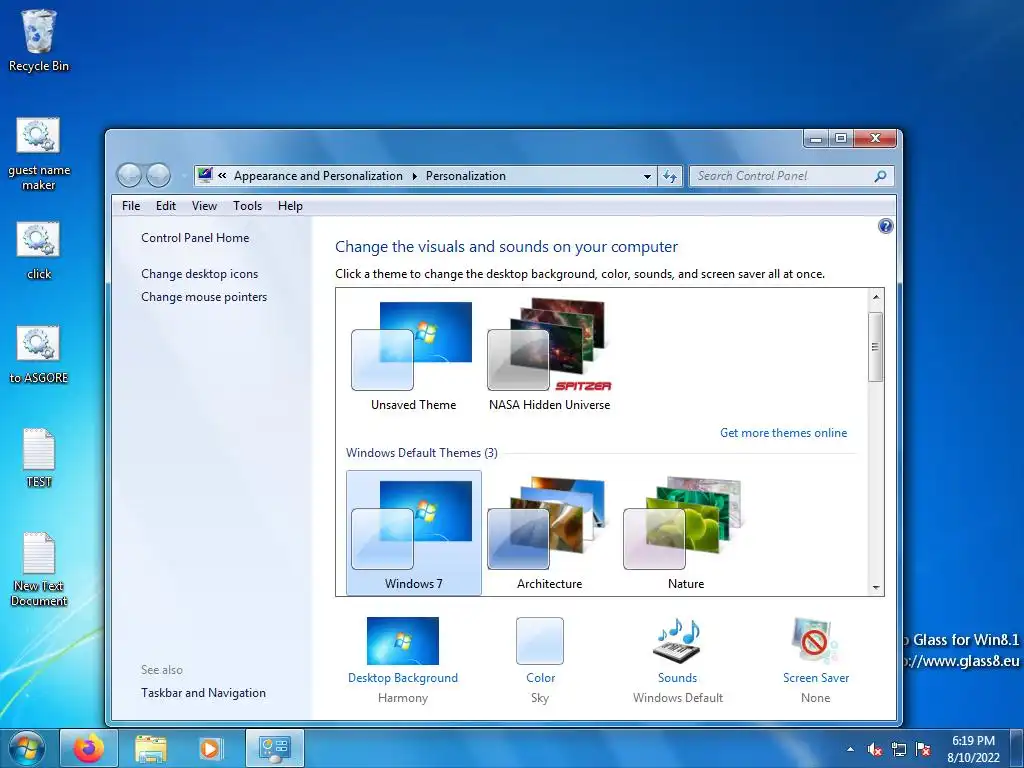Apply the Nature theme
The image size is (1024, 768).
point(685,533)
